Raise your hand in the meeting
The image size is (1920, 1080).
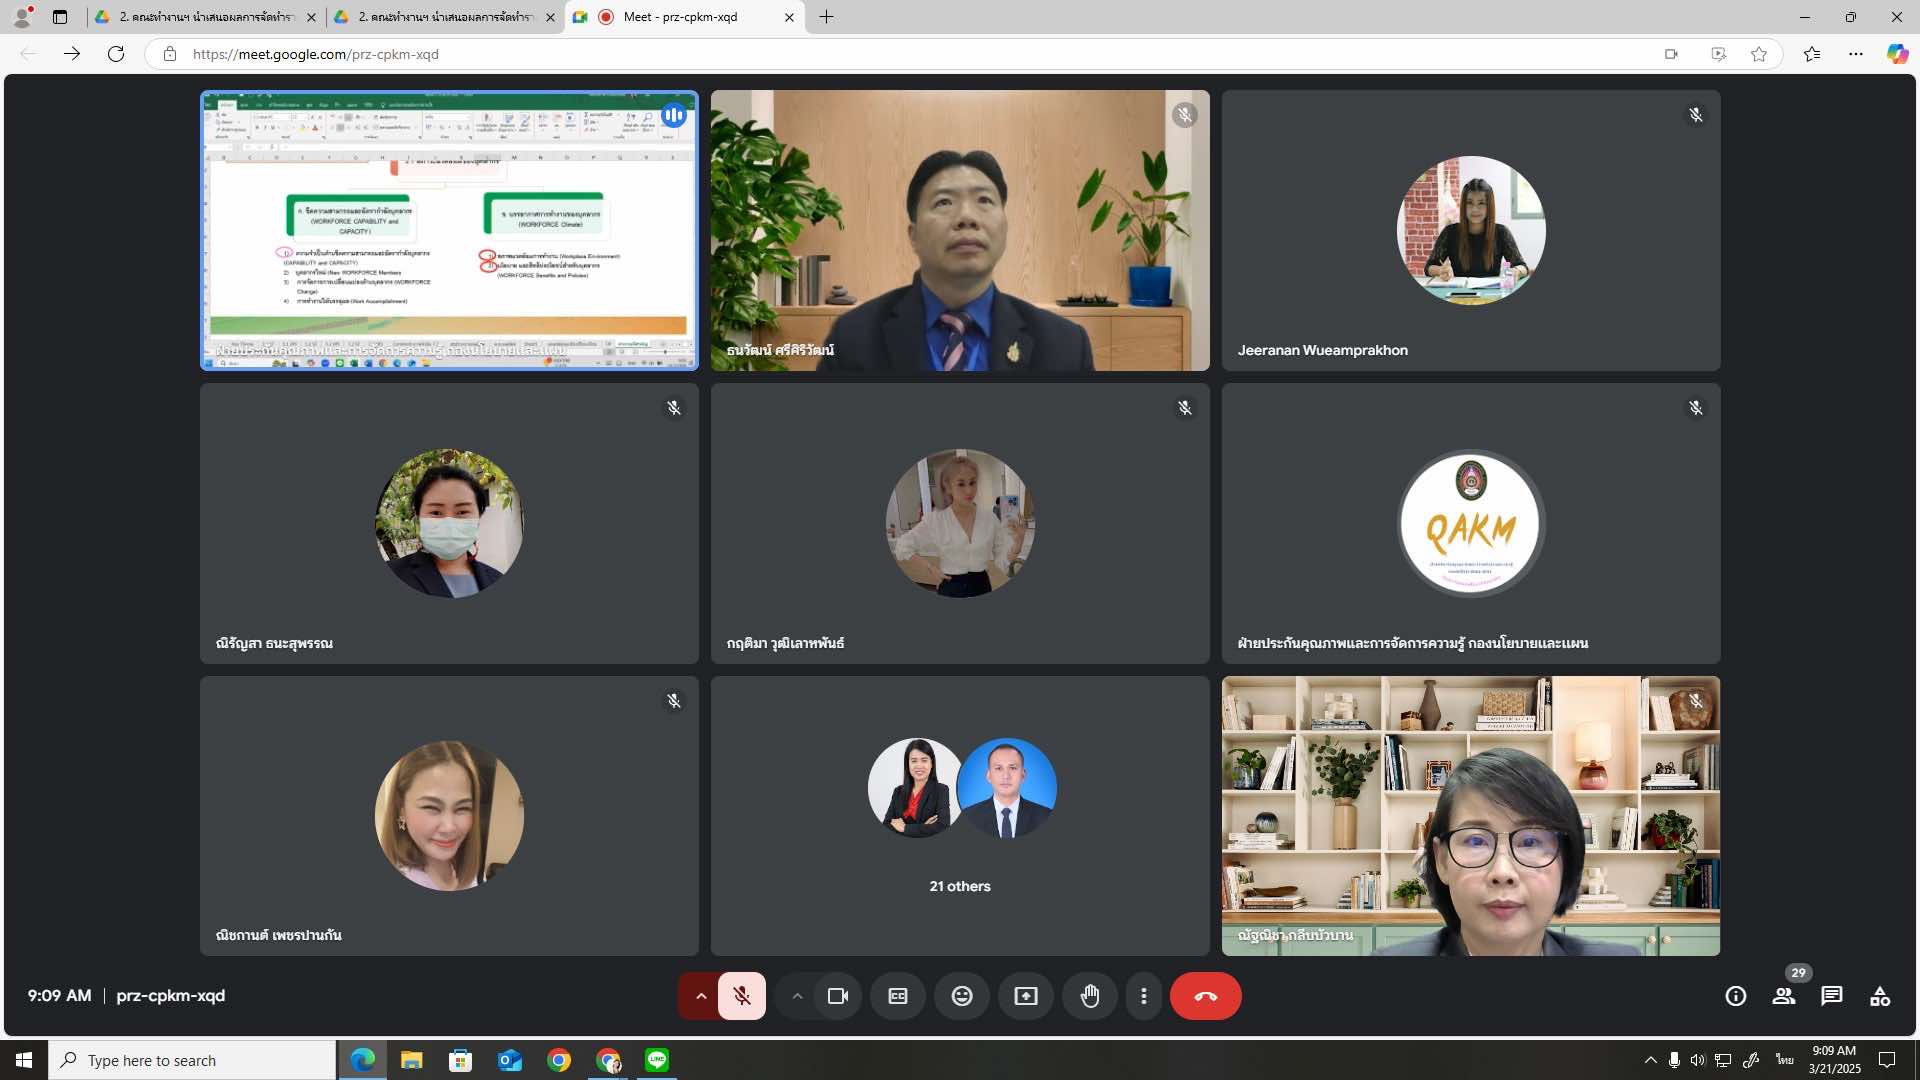tap(1090, 996)
